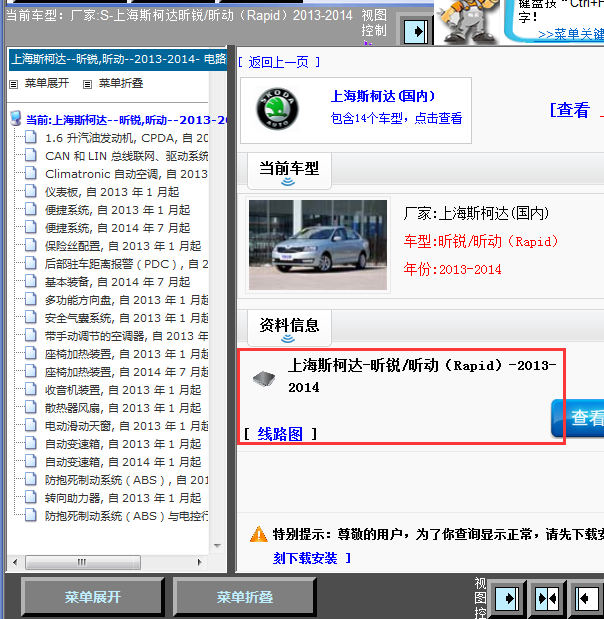Viewport: 604px width, 619px height.
Task: Click the top view control right-arrow icon
Action: pos(416,31)
